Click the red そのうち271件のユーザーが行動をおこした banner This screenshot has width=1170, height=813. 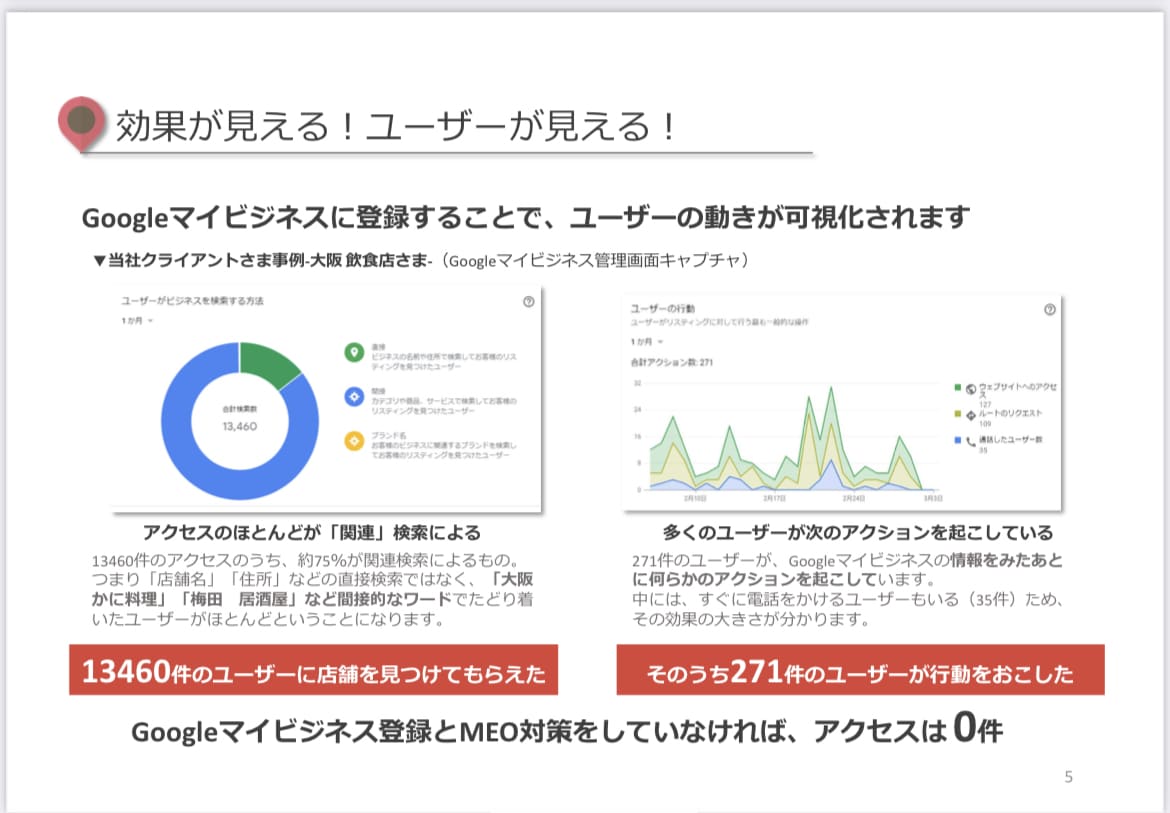[x=860, y=670]
